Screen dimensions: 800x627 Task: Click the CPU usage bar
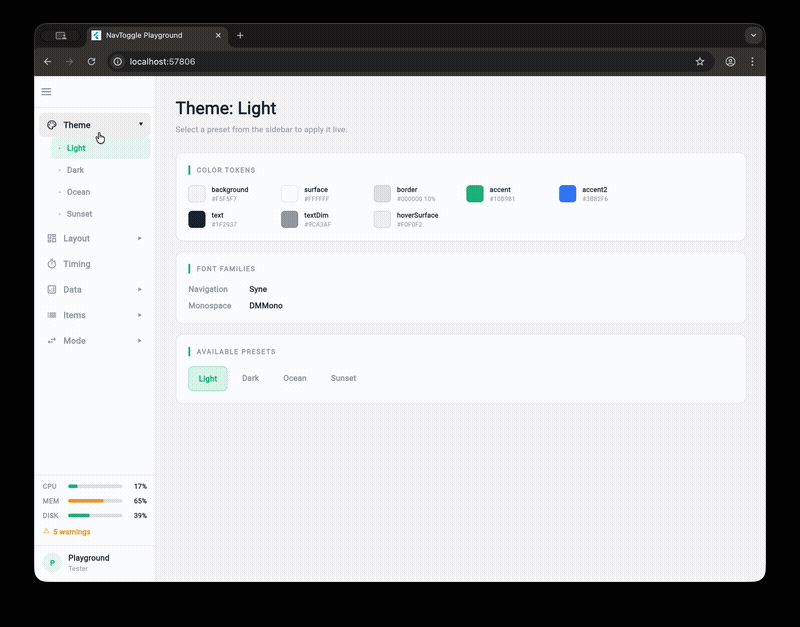point(95,486)
